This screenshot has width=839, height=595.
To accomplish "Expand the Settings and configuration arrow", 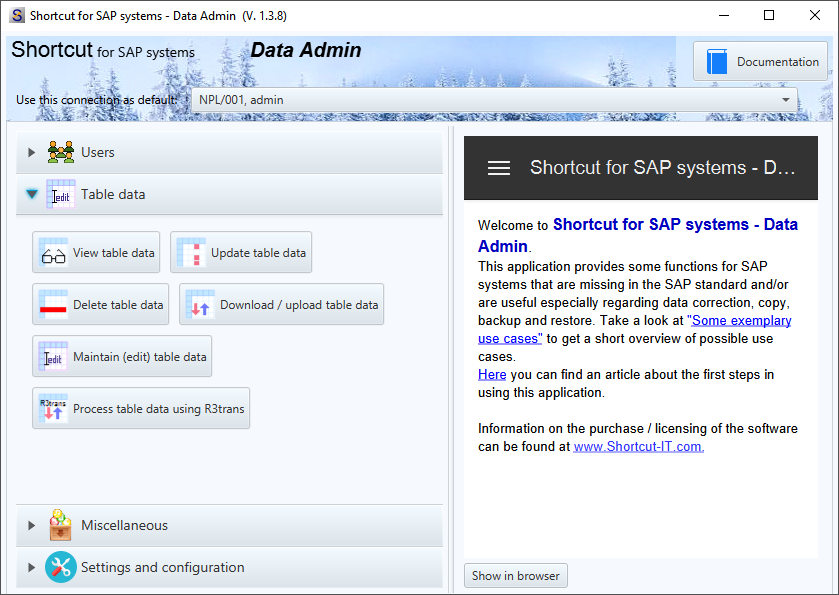I will point(32,567).
